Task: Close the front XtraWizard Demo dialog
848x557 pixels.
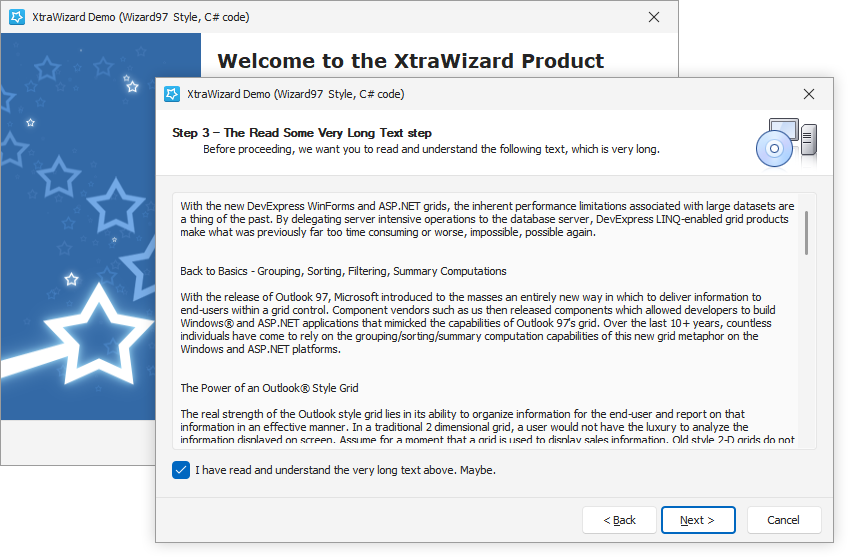Action: (x=809, y=94)
